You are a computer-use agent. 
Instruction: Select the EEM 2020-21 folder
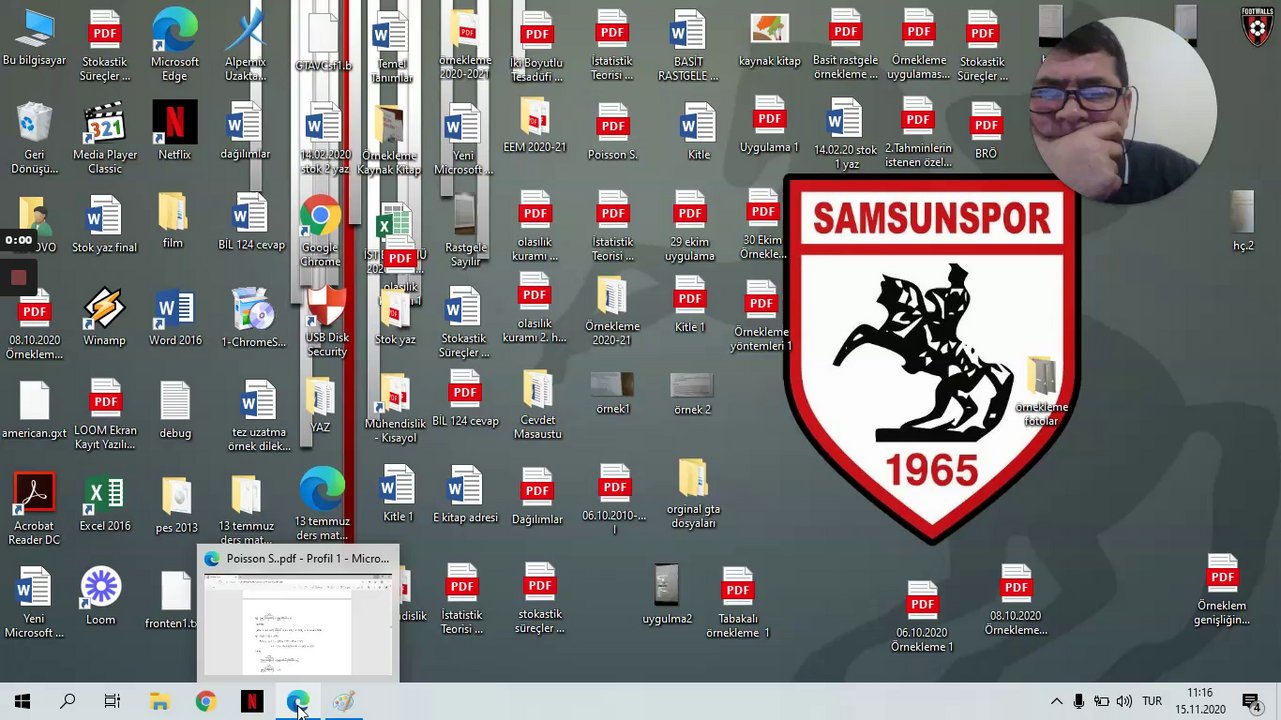coord(535,125)
